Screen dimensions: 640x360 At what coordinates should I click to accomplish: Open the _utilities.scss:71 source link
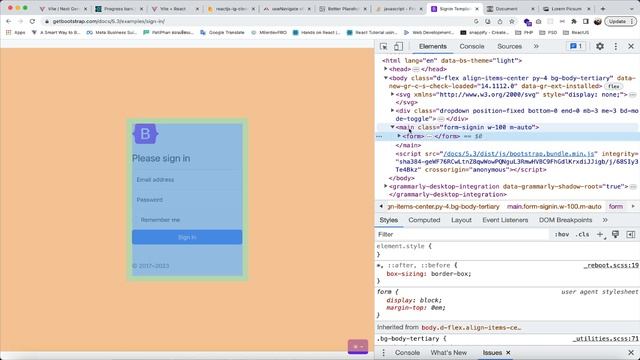tap(606, 339)
